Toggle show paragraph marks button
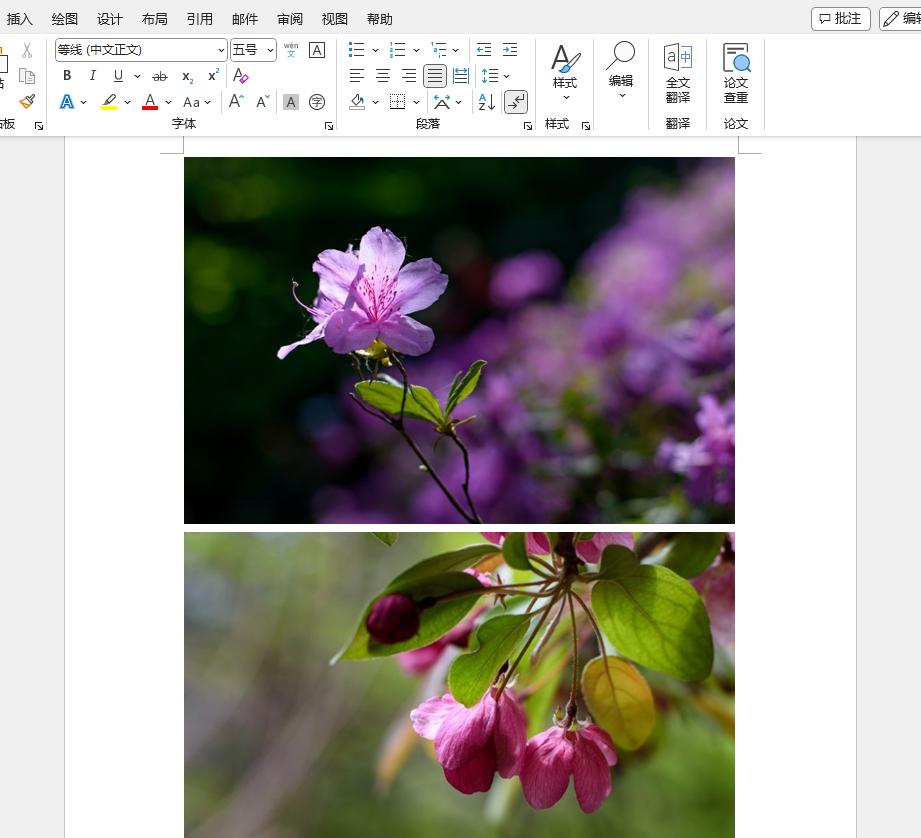The height and width of the screenshot is (838, 921). [x=516, y=102]
